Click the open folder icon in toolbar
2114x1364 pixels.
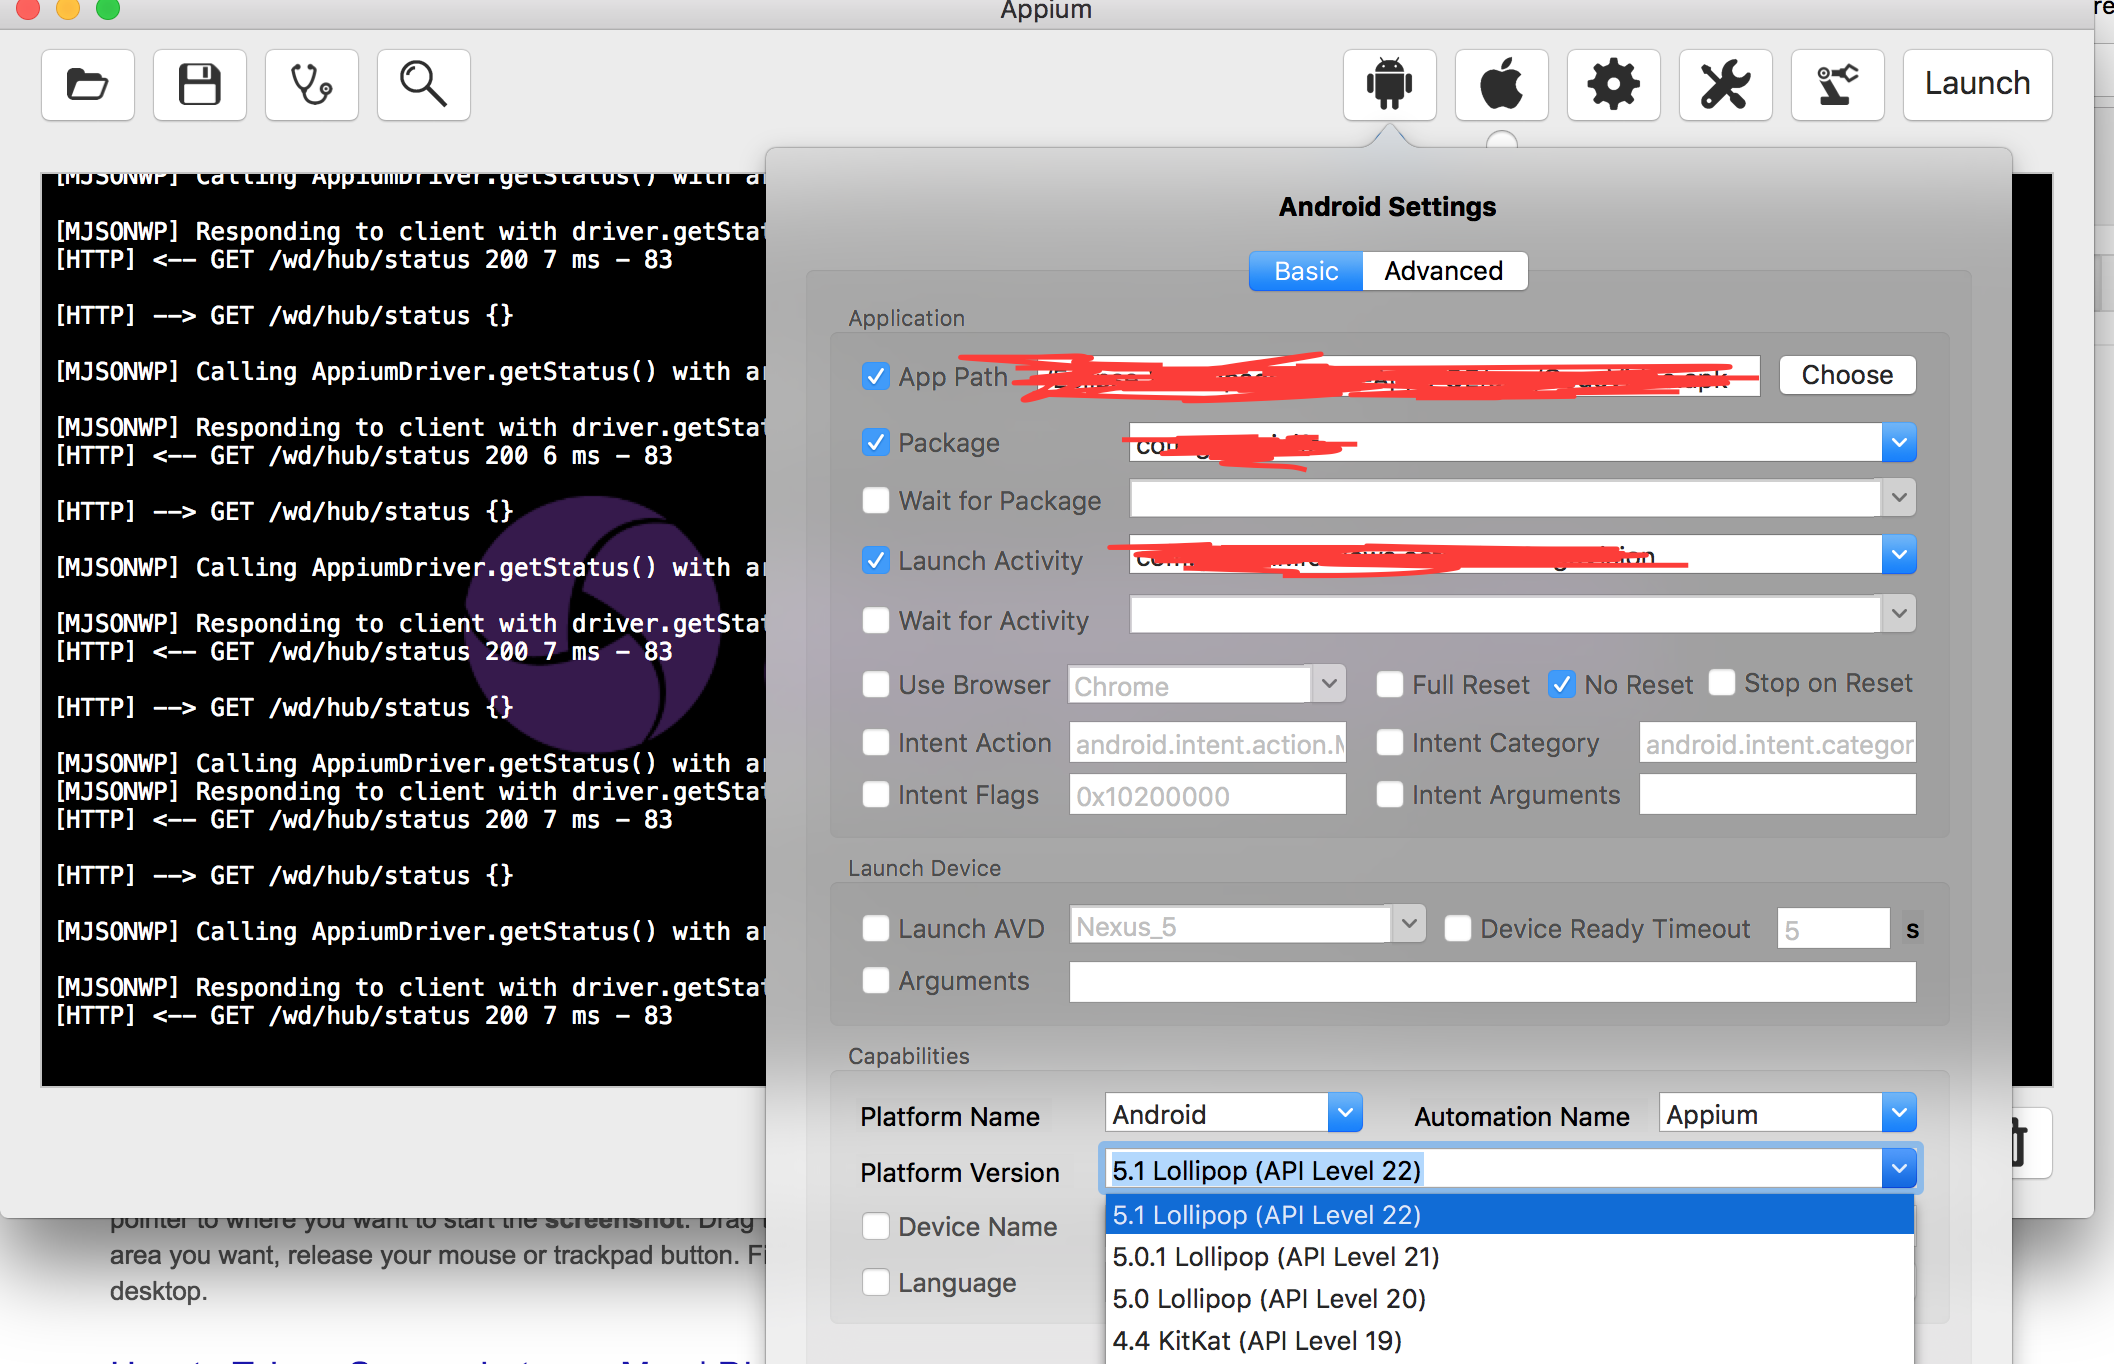click(x=88, y=85)
